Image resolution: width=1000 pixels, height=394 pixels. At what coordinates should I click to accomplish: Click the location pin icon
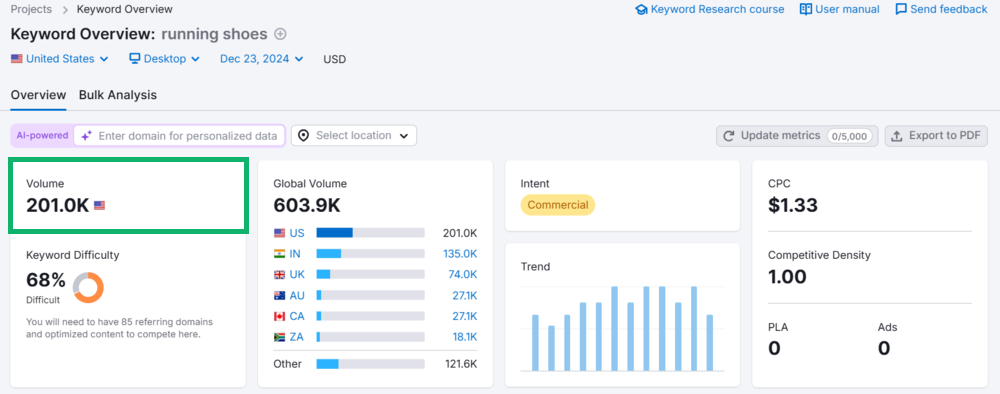pos(304,136)
